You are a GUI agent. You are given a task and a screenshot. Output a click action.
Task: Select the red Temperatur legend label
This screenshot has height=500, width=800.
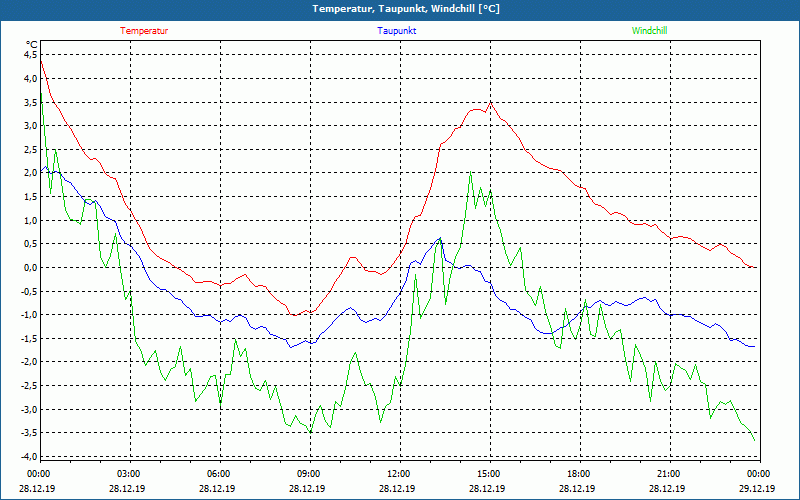pos(144,31)
